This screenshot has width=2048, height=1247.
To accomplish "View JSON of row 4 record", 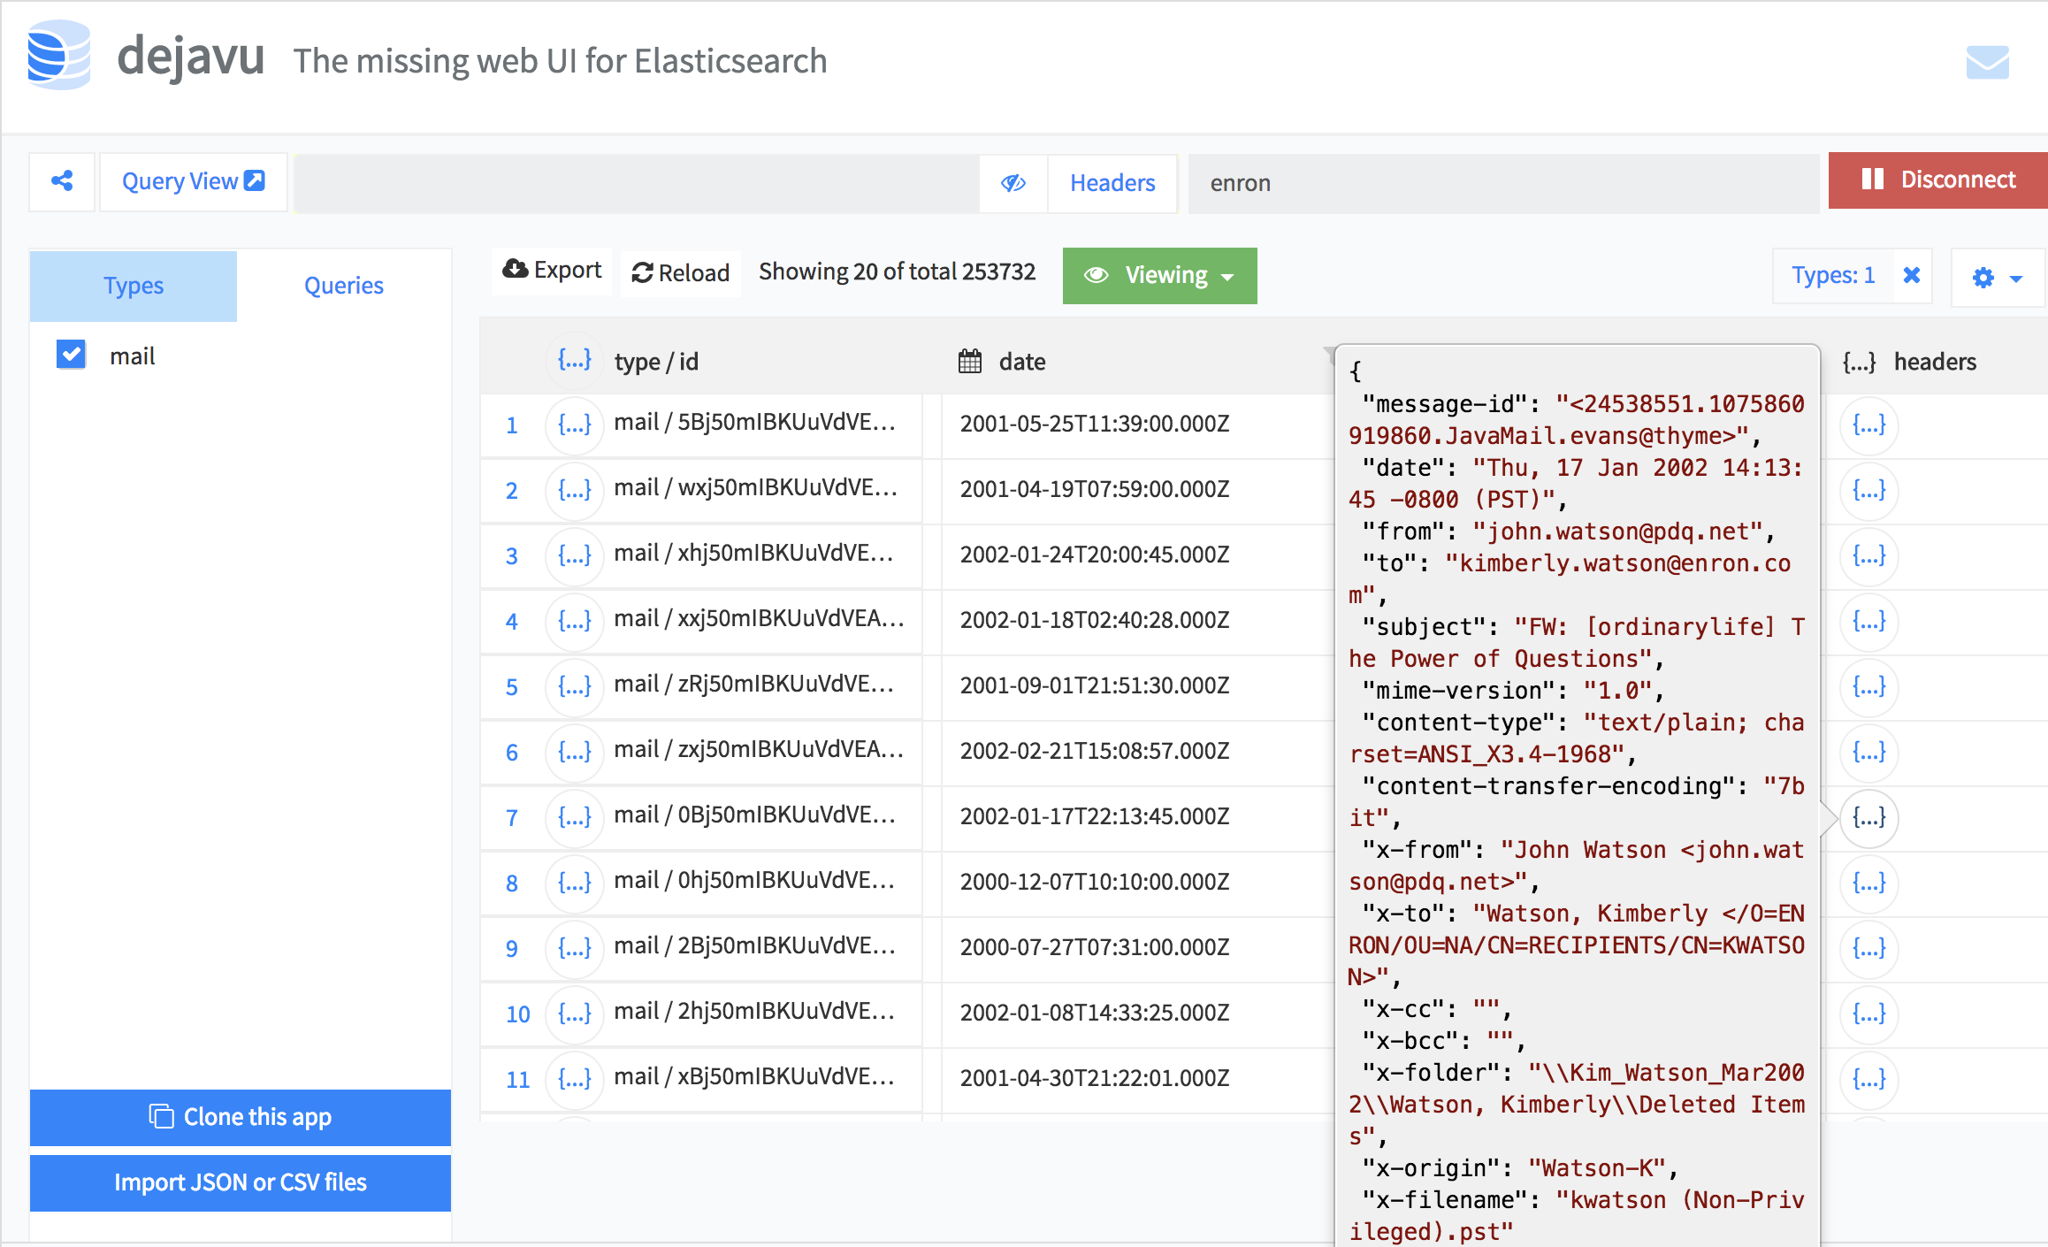I will coord(574,621).
